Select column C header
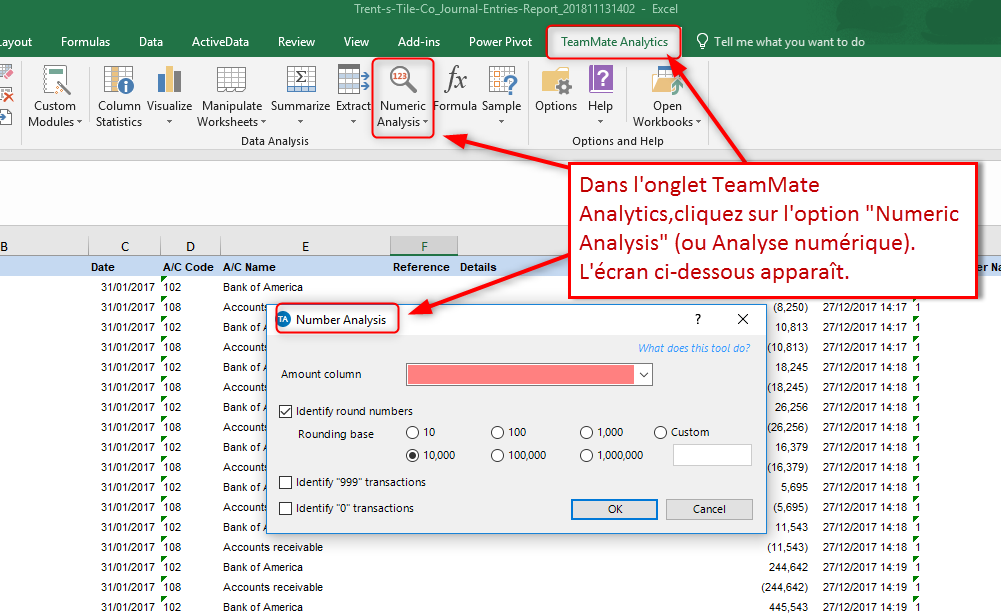The image size is (1001, 615). [124, 247]
